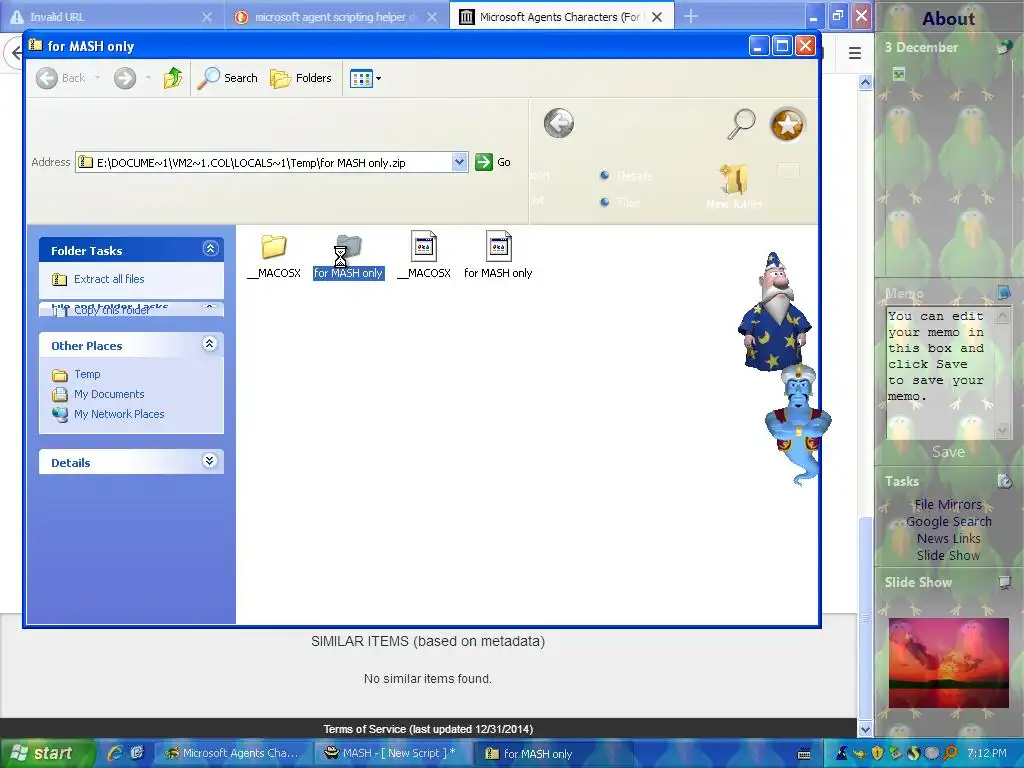1024x768 pixels.
Task: Click the Forward arrow in explorer toolbar
Action: [125, 78]
